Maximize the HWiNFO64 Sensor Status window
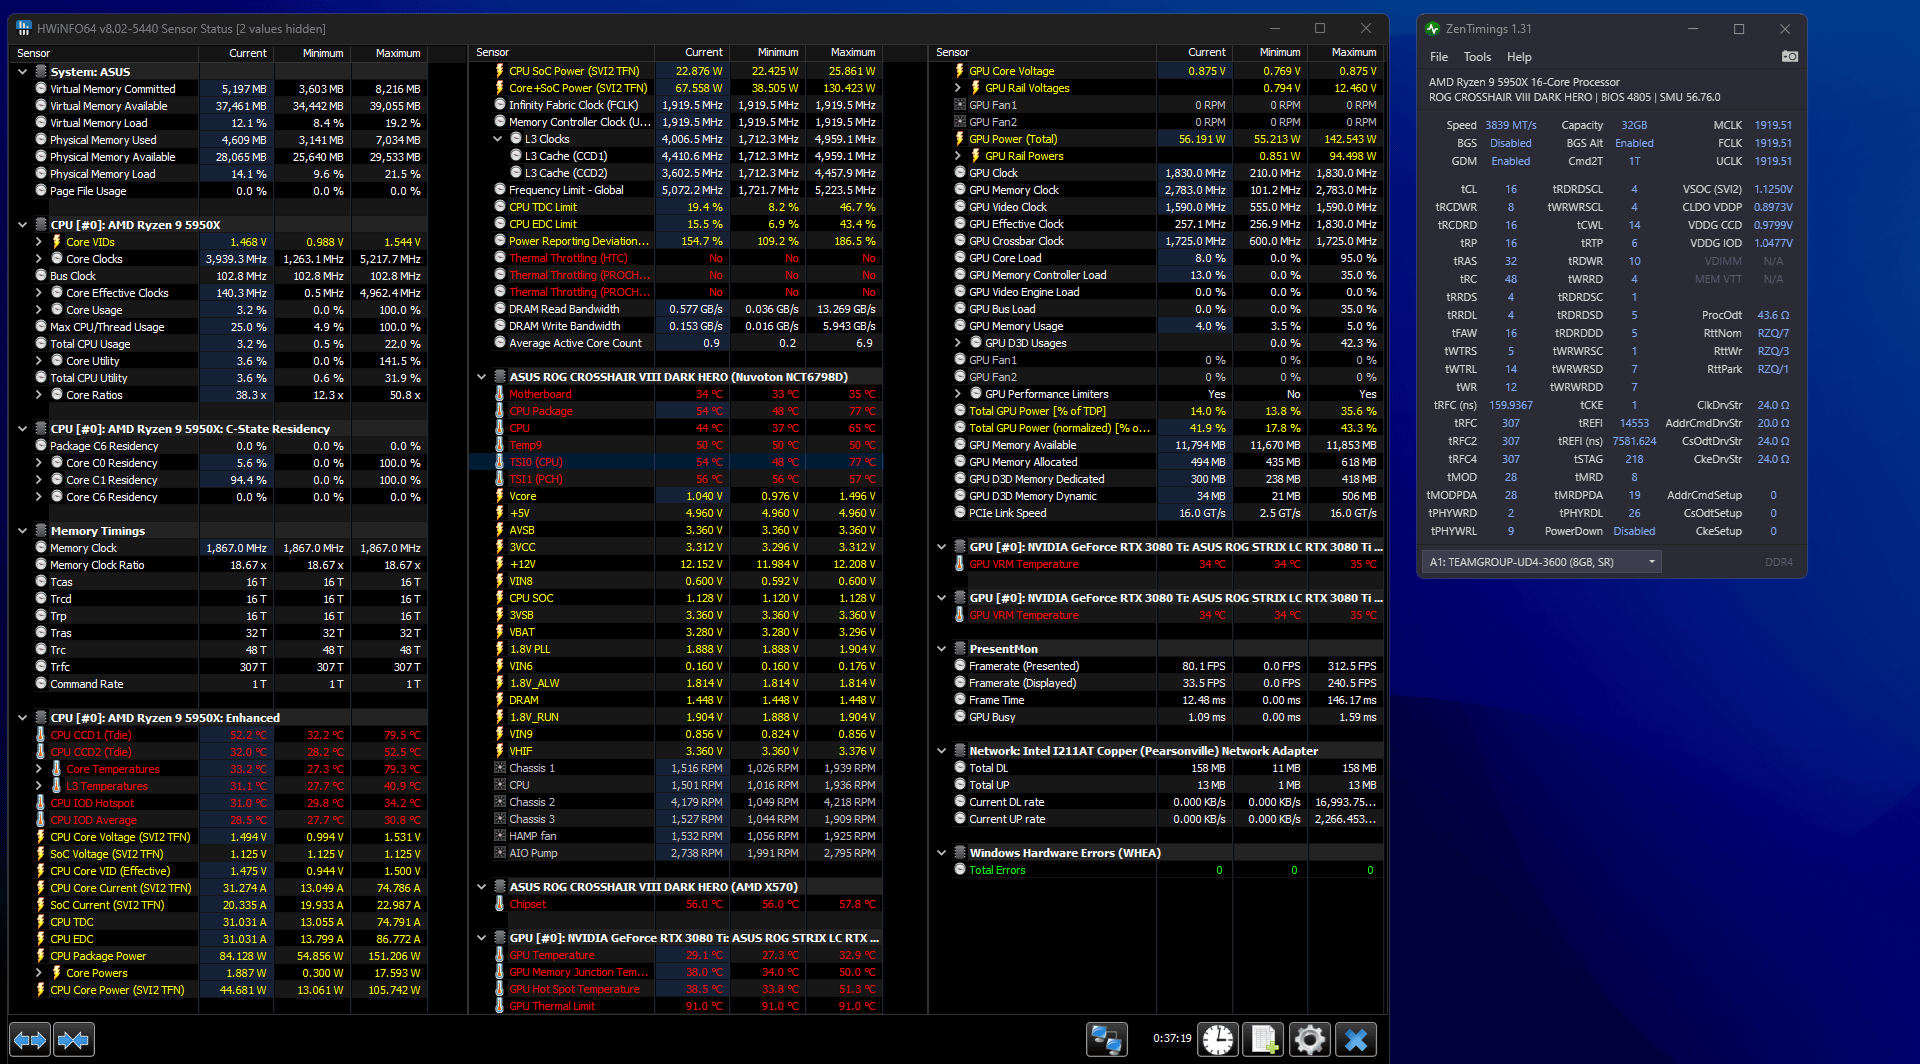The height and width of the screenshot is (1064, 1920). click(1320, 28)
